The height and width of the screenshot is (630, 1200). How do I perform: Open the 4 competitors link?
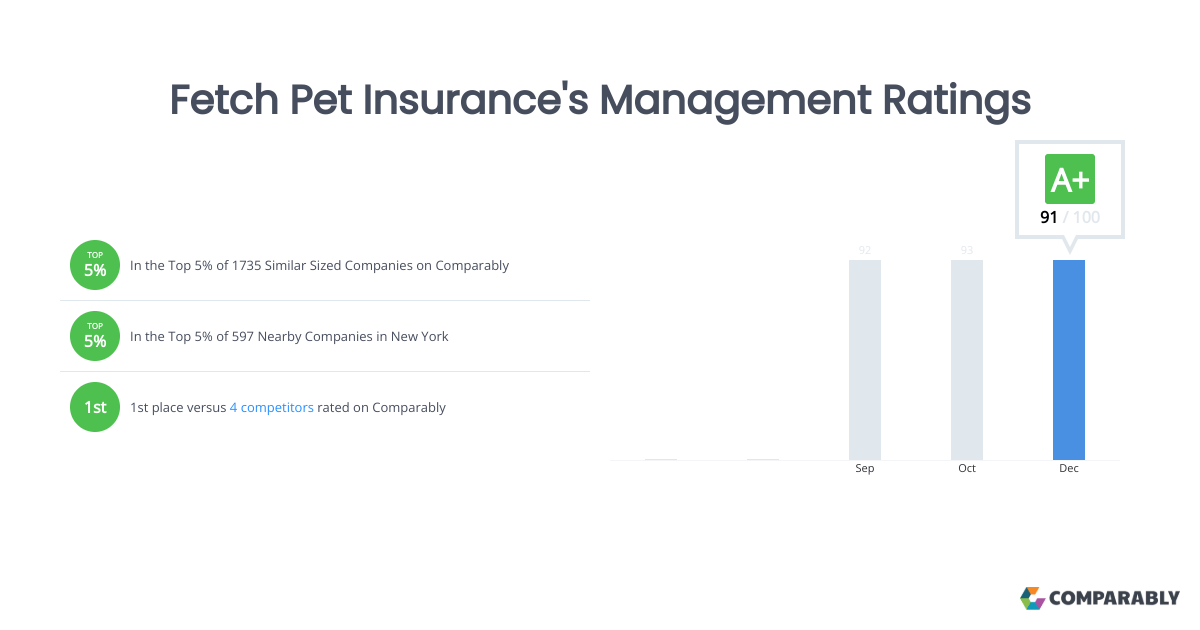272,407
